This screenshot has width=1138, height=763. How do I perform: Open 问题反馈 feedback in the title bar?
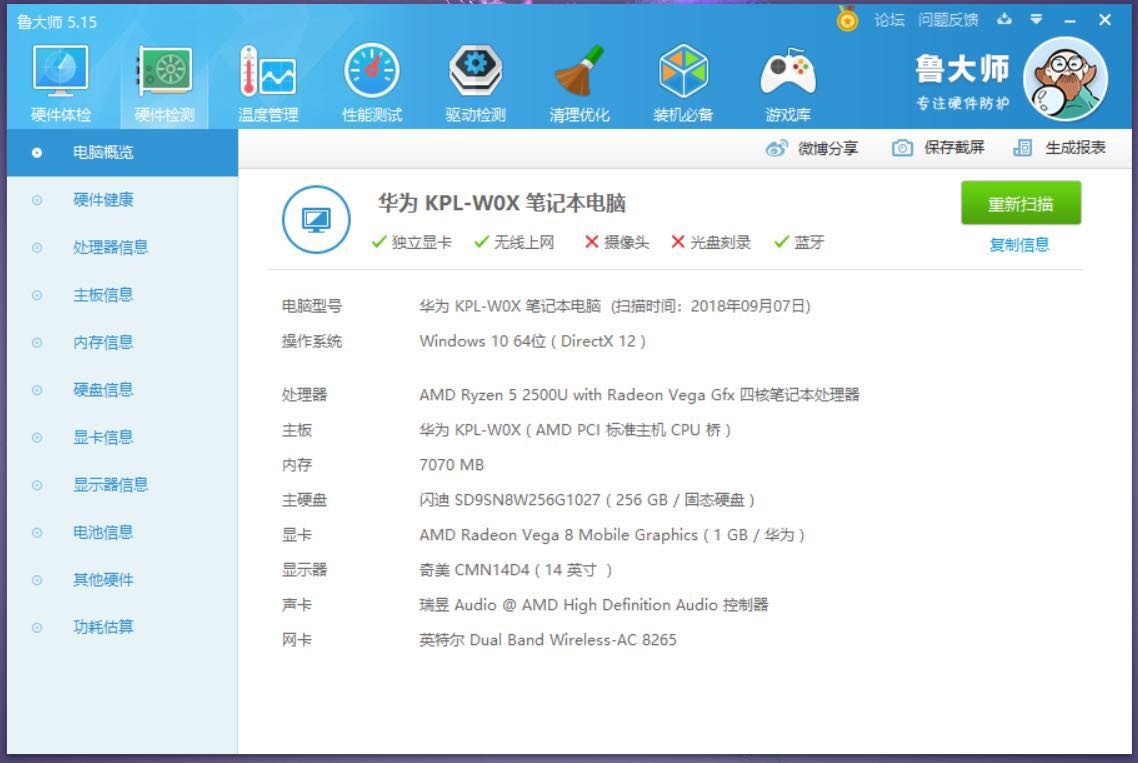pyautogui.click(x=946, y=19)
